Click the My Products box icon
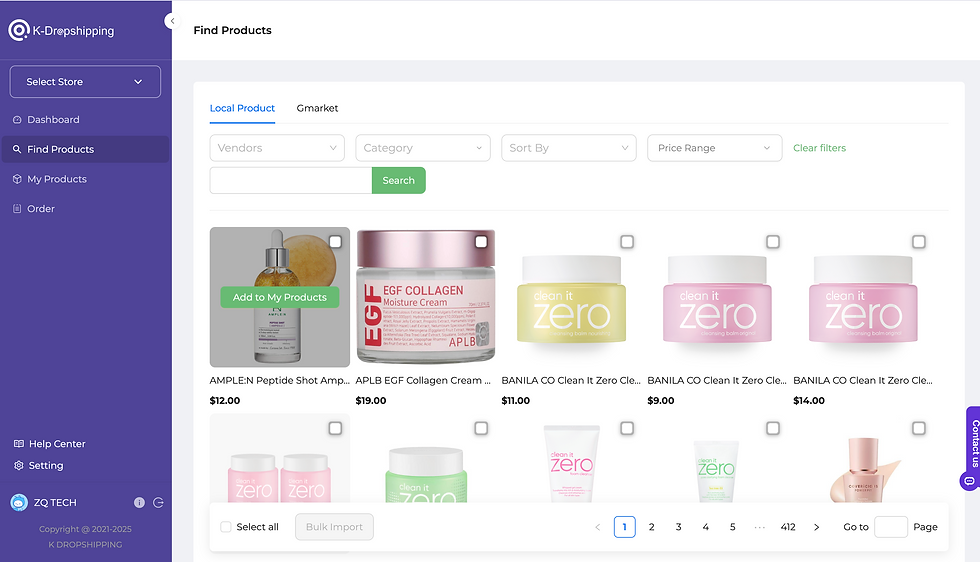980x562 pixels. click(x=17, y=179)
